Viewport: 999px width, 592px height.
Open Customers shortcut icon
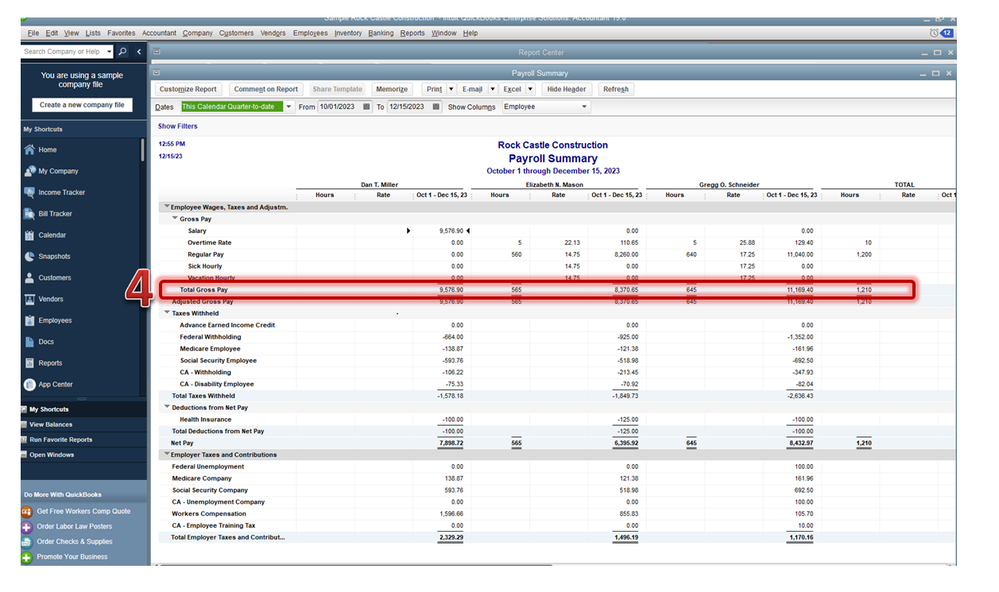[x=29, y=278]
